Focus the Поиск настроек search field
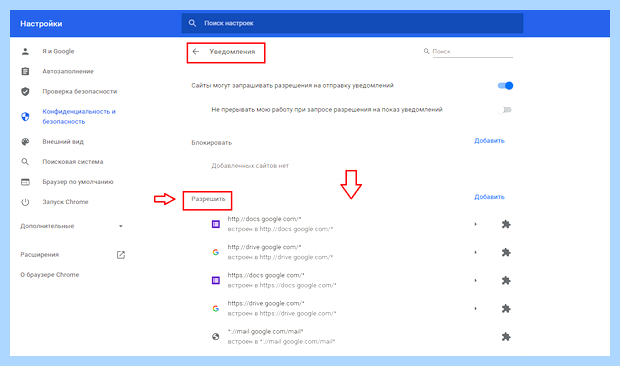Screen dimensions: 620x366 point(352,23)
